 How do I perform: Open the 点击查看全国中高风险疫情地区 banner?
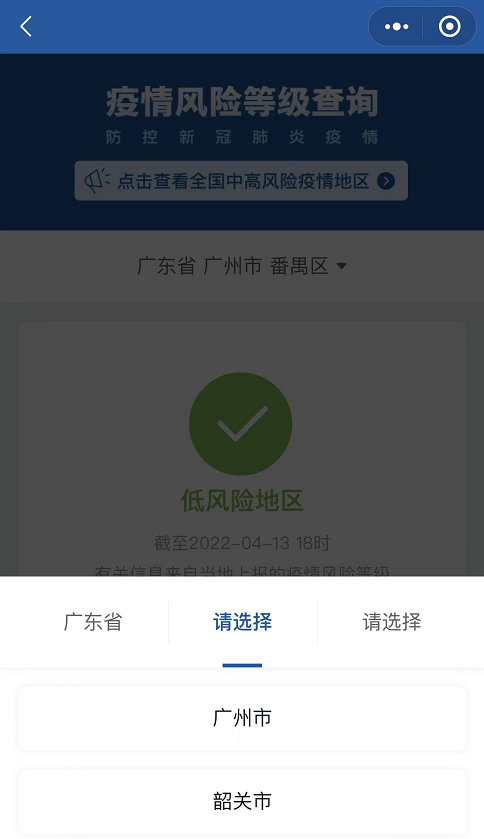click(241, 181)
